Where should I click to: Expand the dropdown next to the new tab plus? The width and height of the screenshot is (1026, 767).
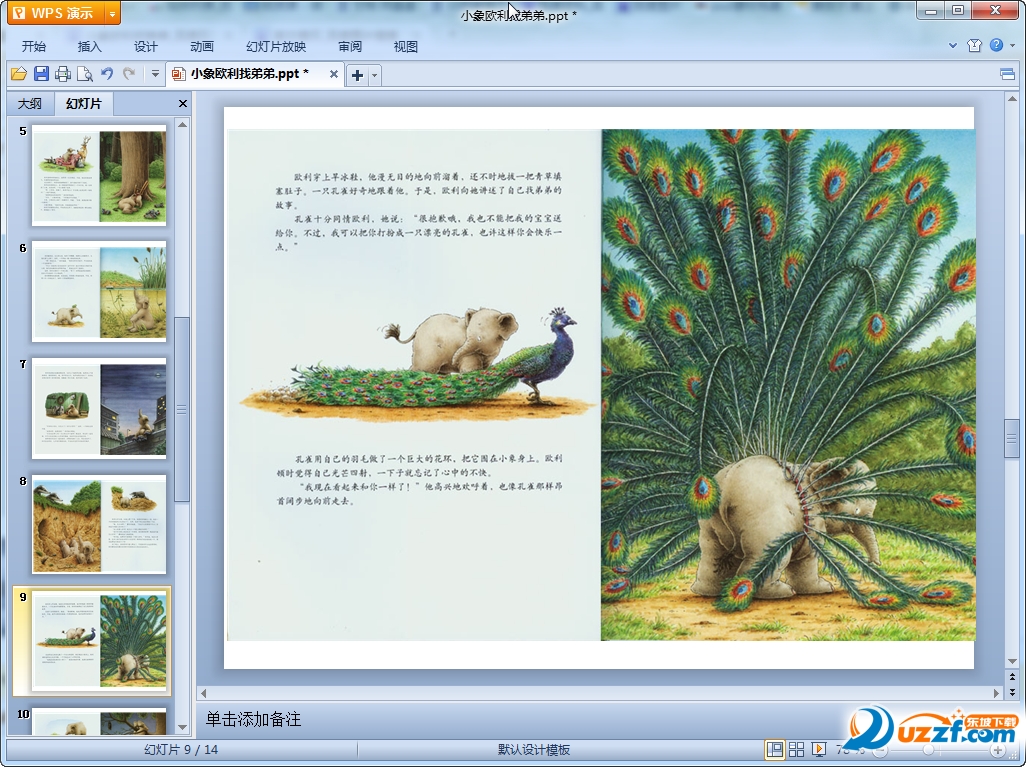tap(374, 75)
